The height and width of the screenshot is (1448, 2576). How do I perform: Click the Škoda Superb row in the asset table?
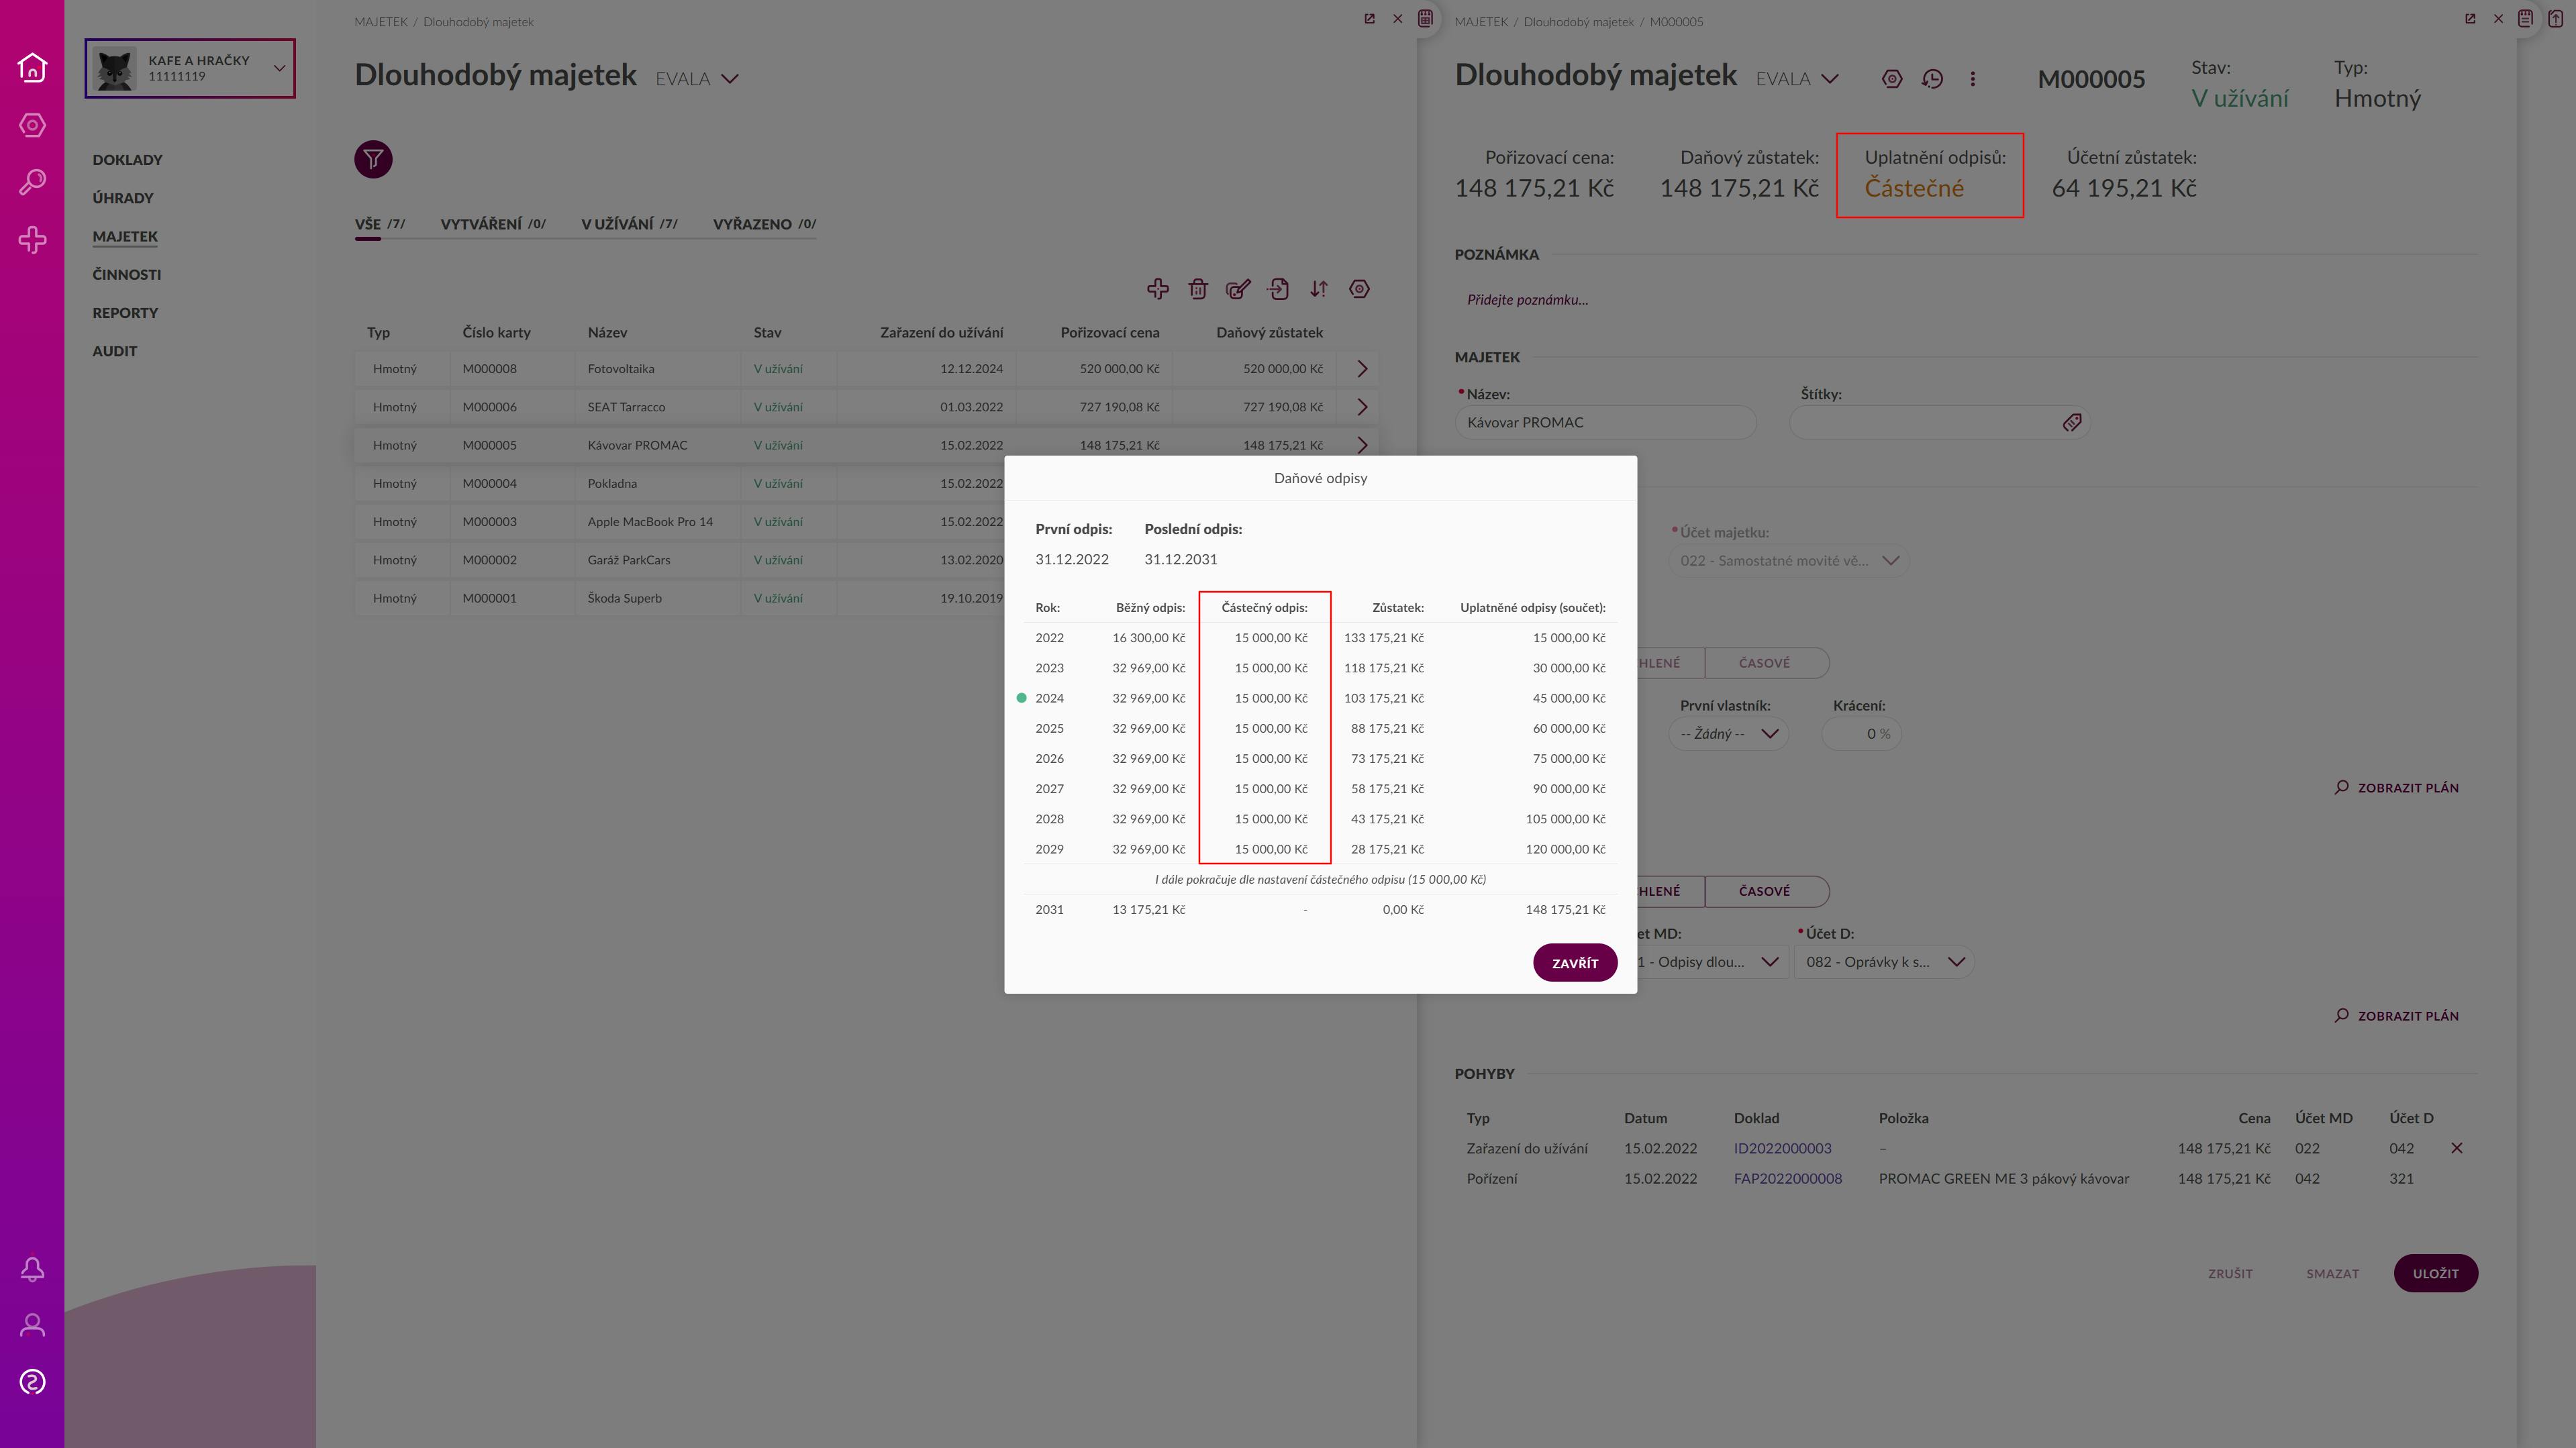click(x=679, y=598)
